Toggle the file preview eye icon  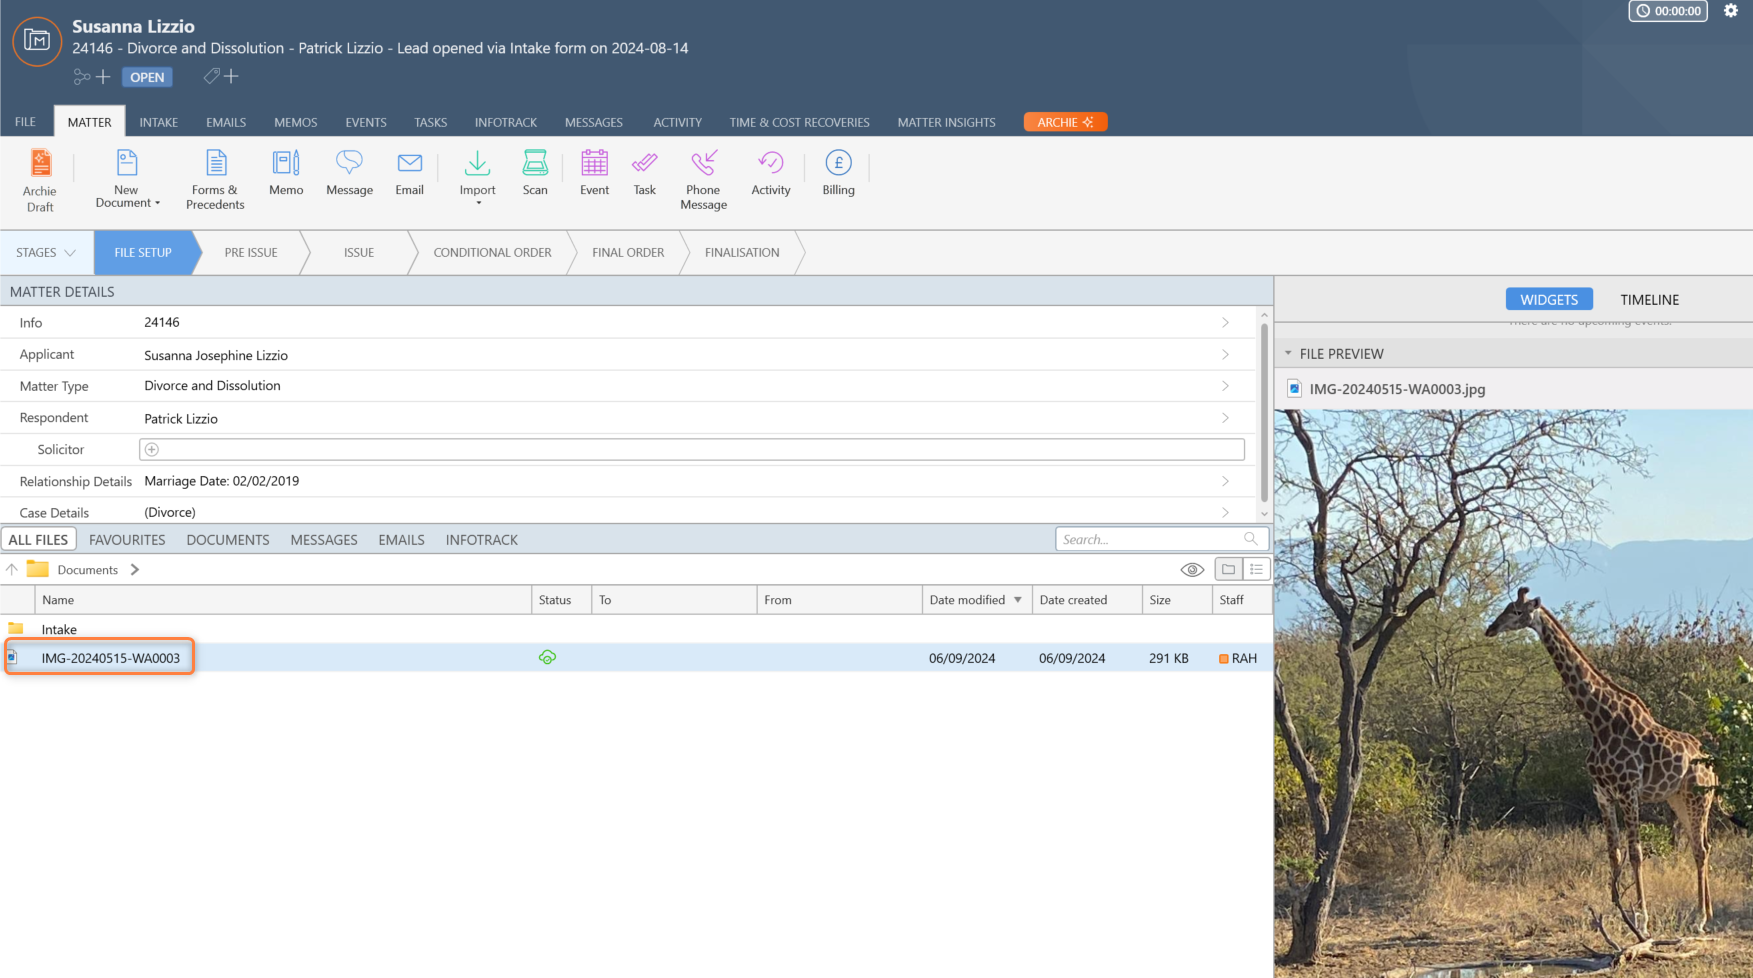click(x=1192, y=569)
